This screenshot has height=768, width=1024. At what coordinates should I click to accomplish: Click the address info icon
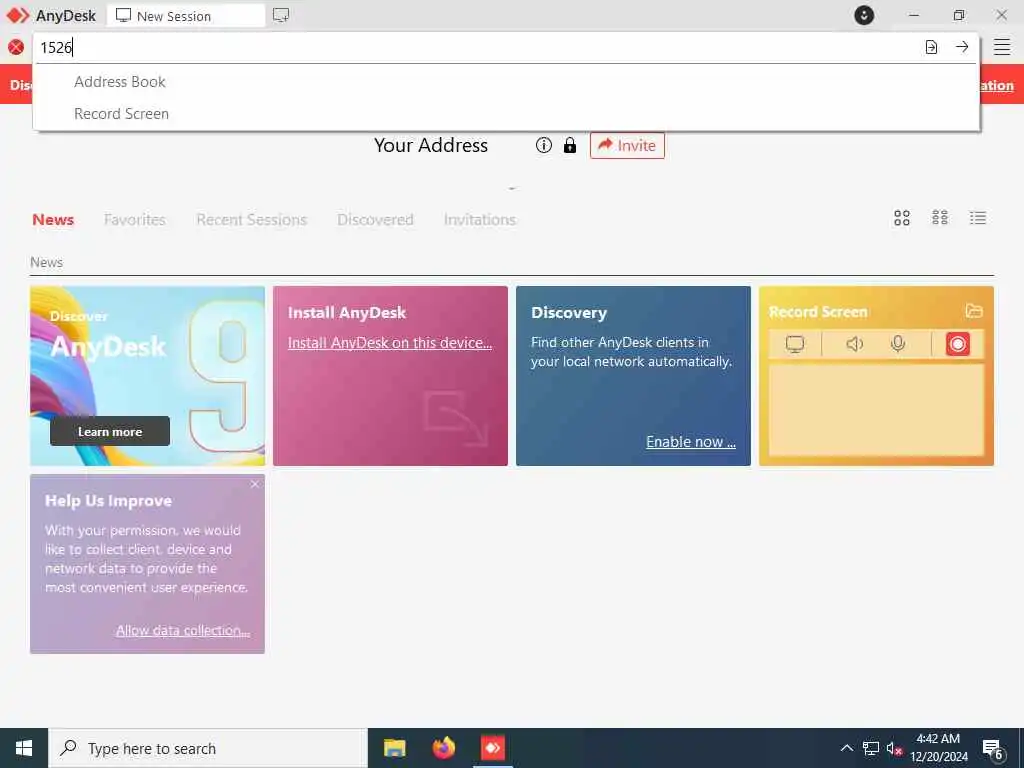(x=543, y=145)
